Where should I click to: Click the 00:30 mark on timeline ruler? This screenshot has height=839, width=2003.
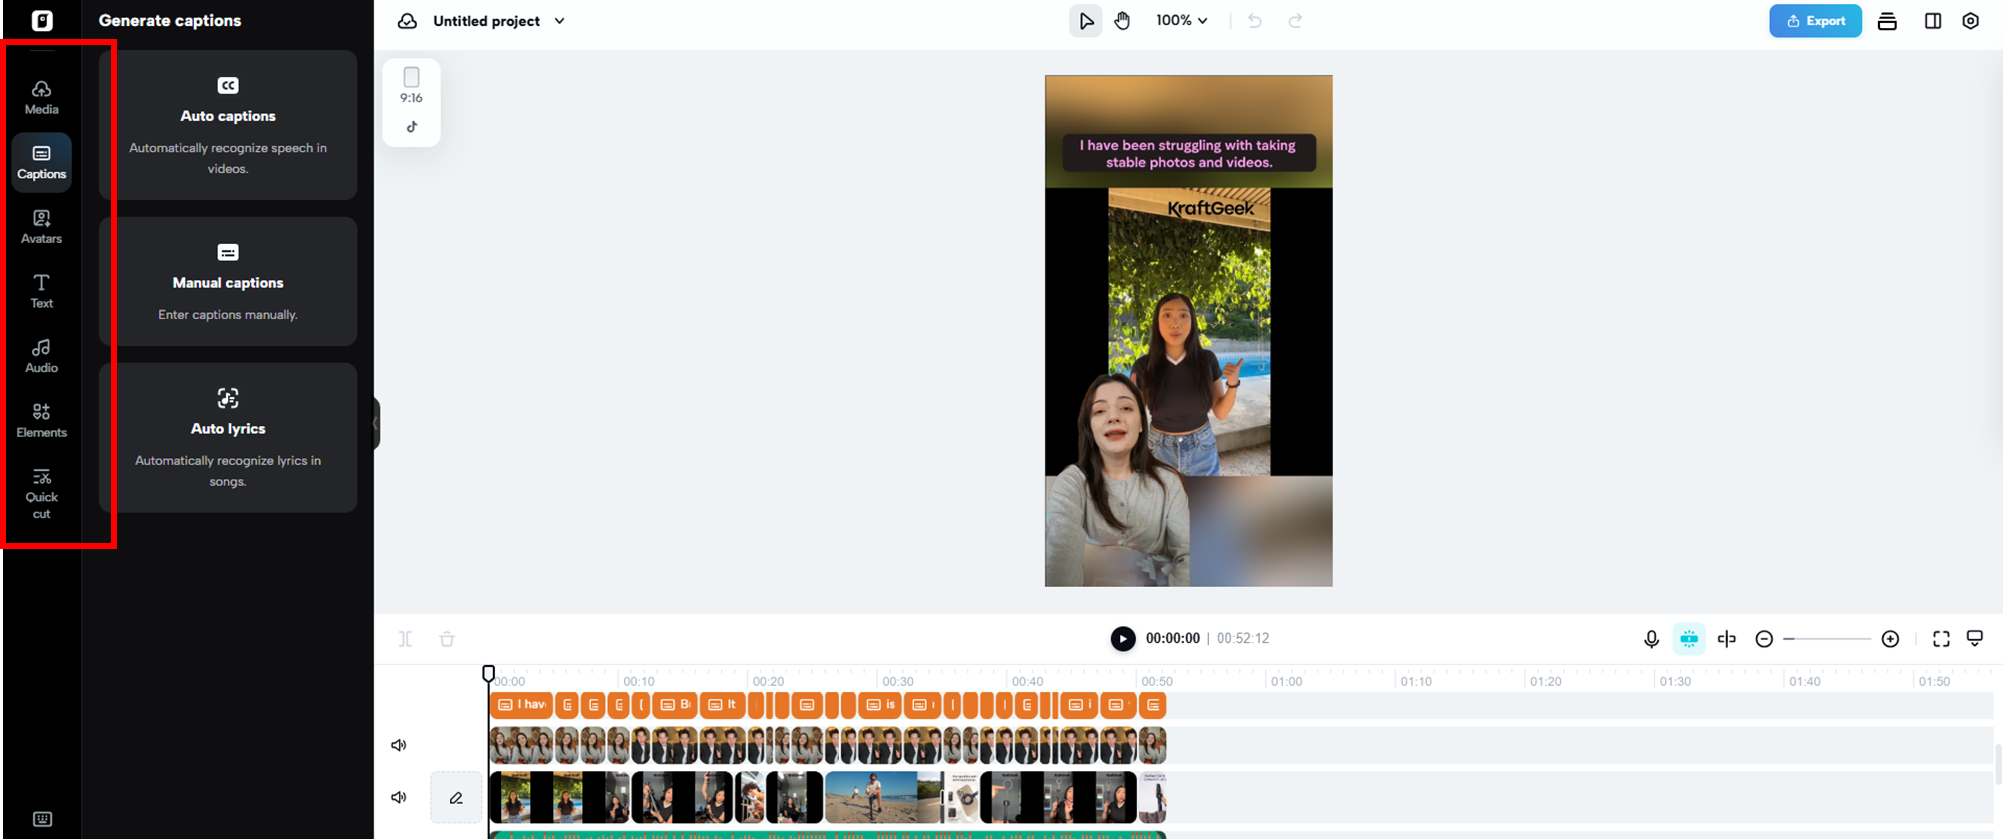(897, 681)
